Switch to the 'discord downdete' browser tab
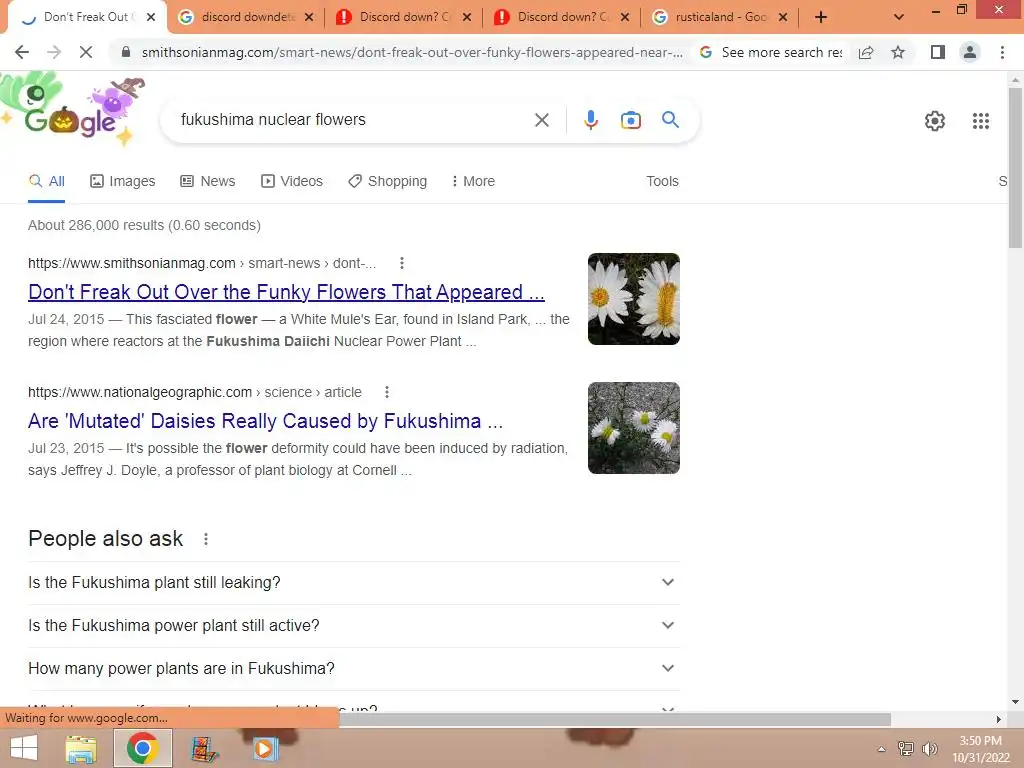 point(247,17)
